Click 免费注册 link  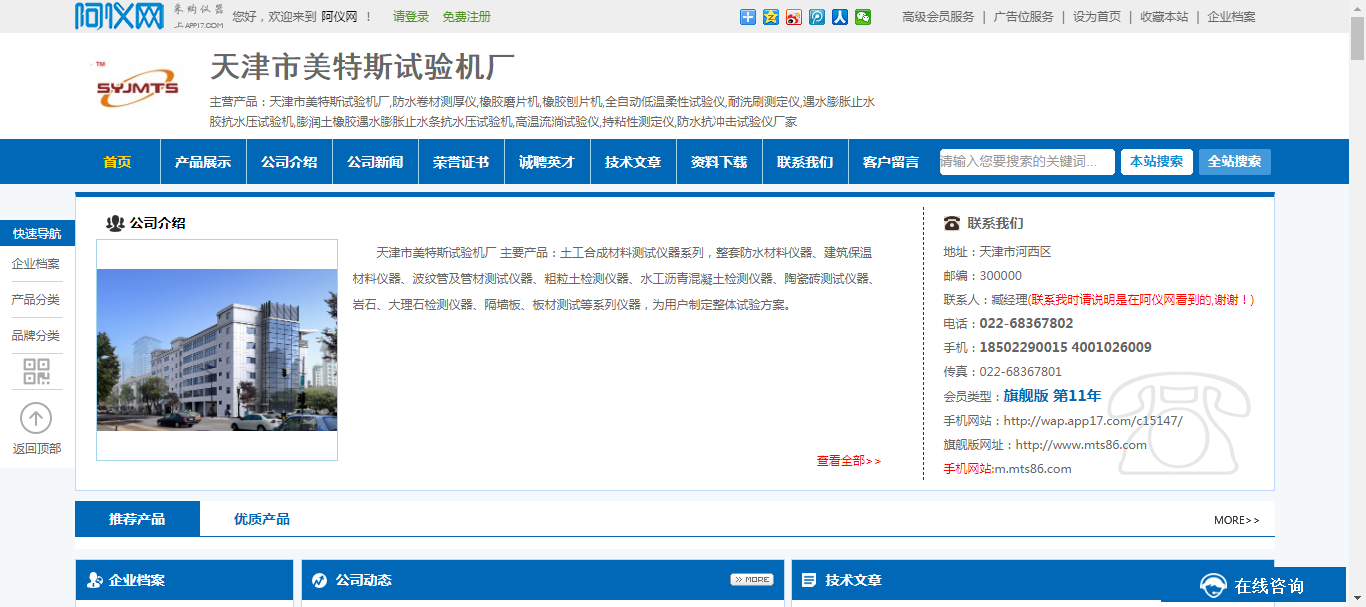(467, 17)
